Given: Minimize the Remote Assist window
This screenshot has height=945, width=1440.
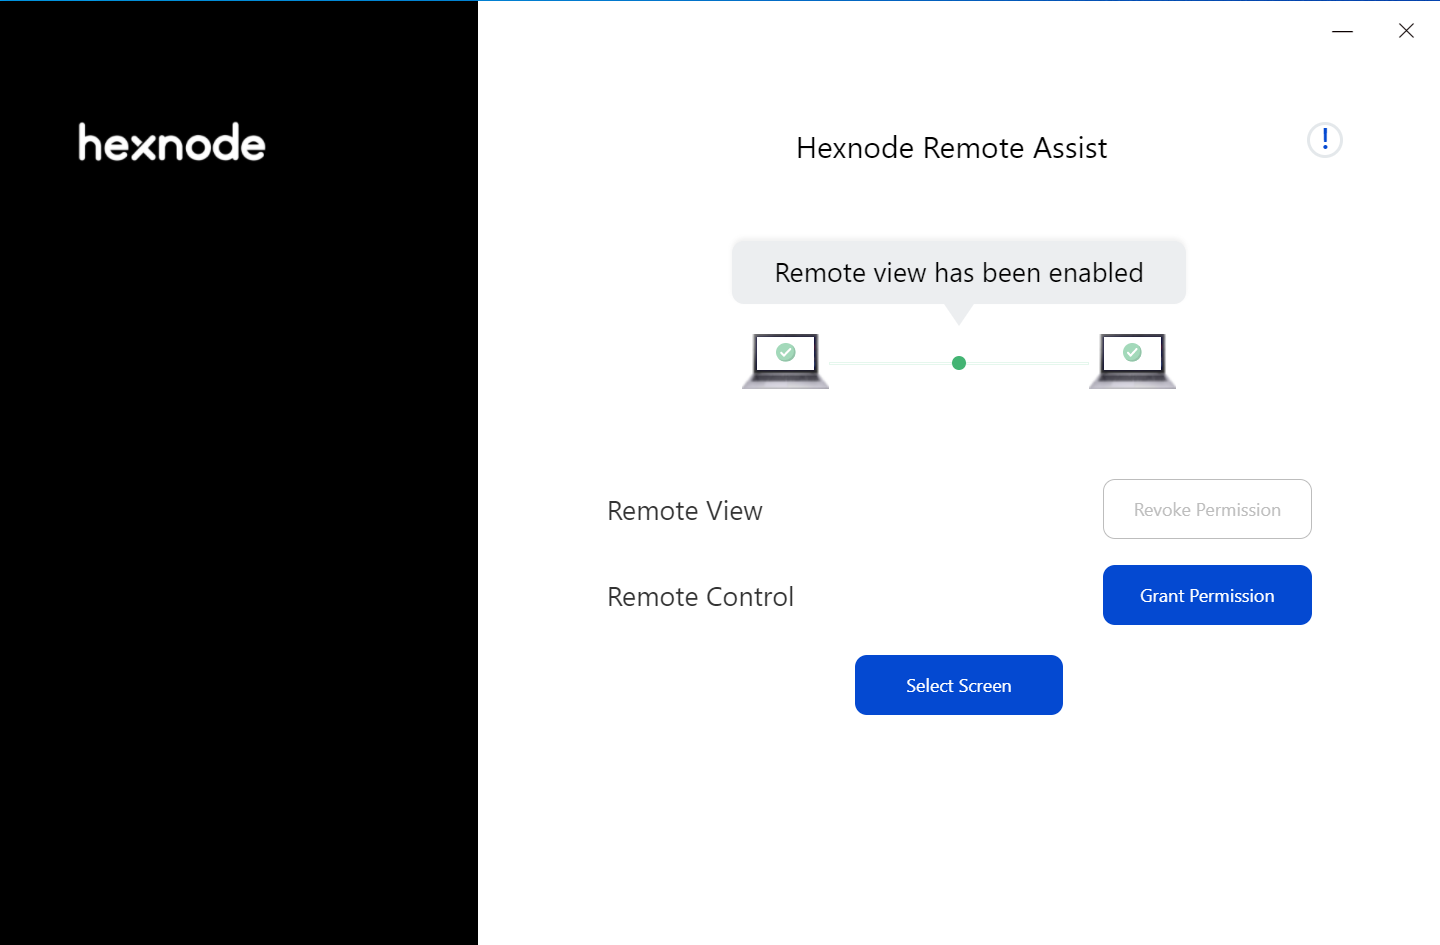Looking at the screenshot, I should (x=1342, y=31).
